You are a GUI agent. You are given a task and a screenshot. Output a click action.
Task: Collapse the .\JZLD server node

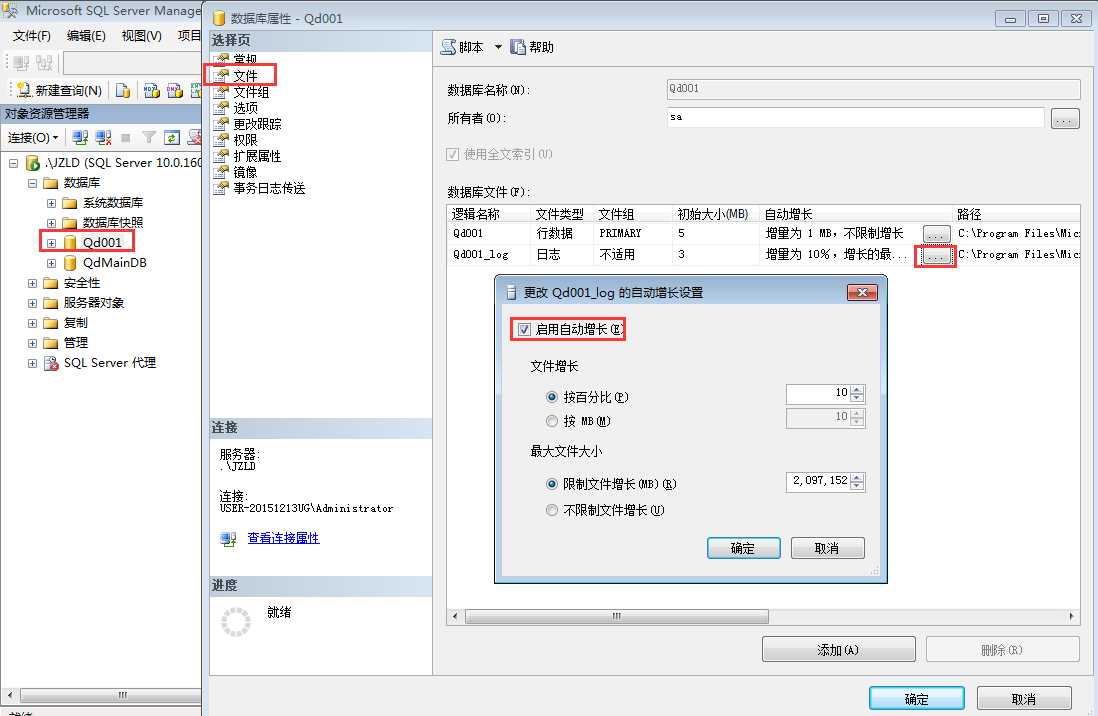pos(13,163)
